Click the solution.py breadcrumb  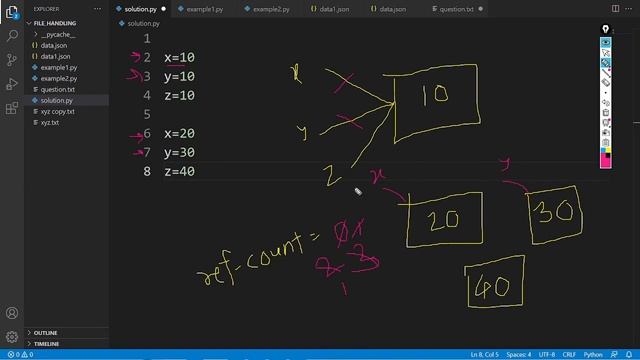(x=139, y=24)
